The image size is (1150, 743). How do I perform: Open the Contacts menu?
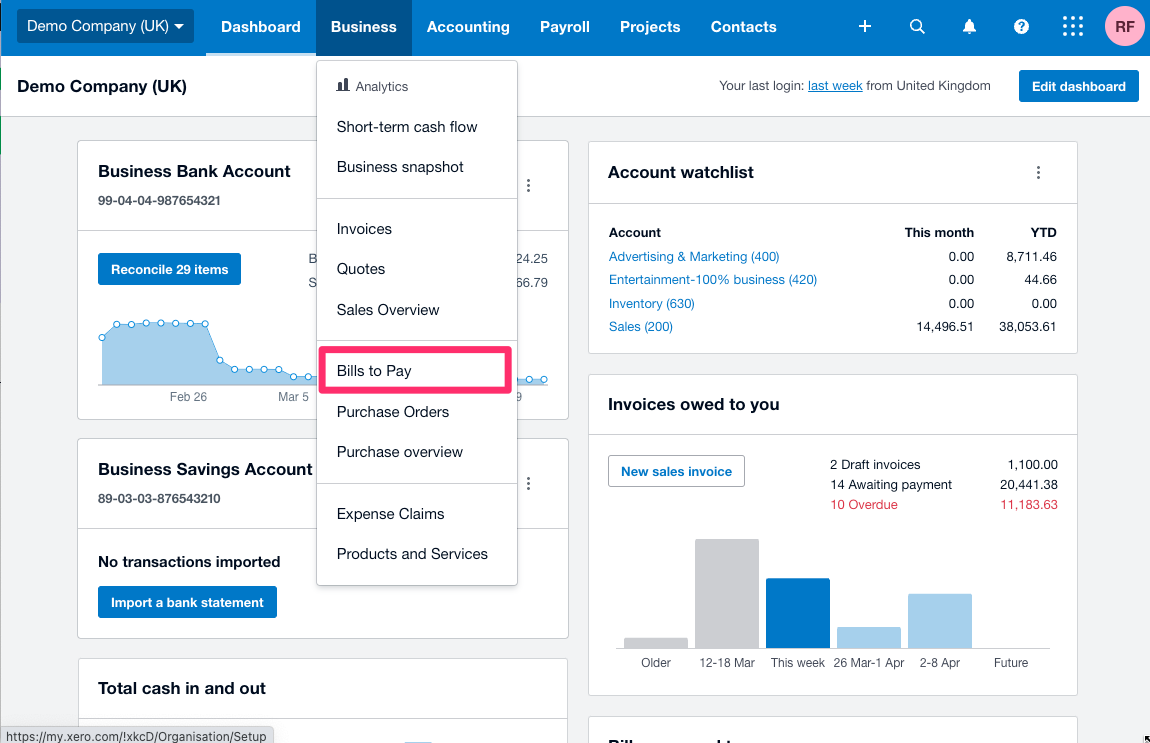click(x=743, y=27)
